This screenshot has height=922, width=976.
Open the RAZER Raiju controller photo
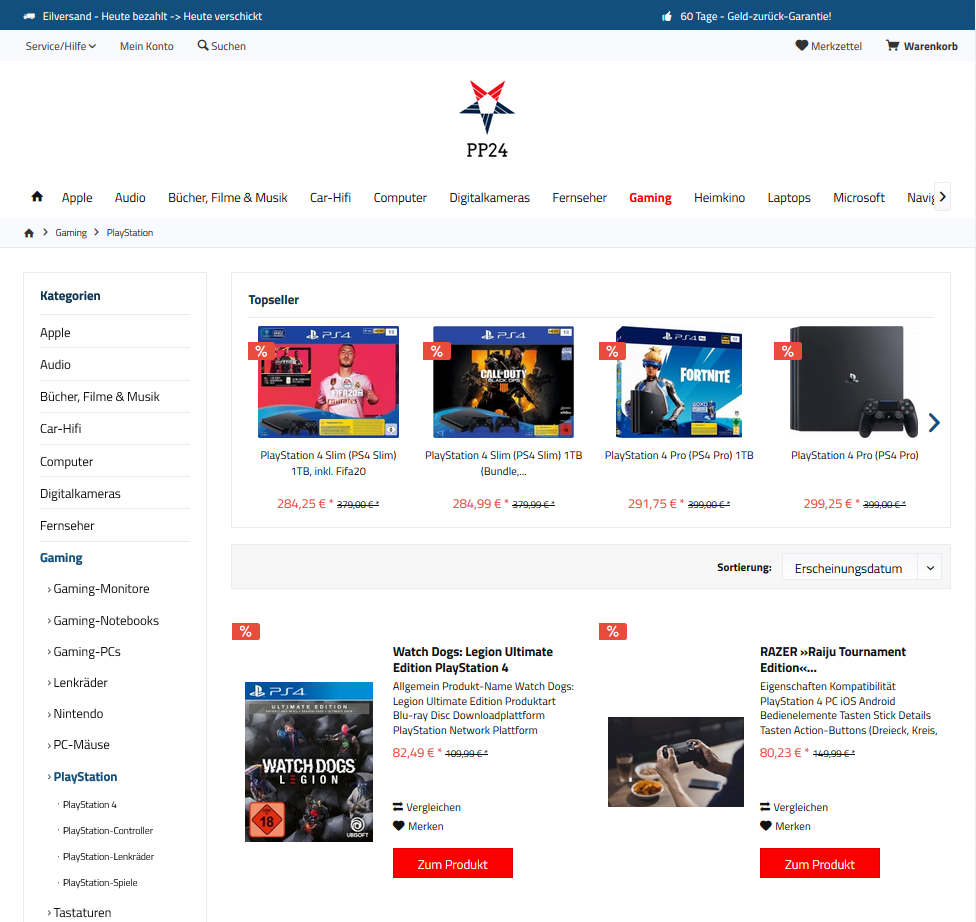pos(676,762)
